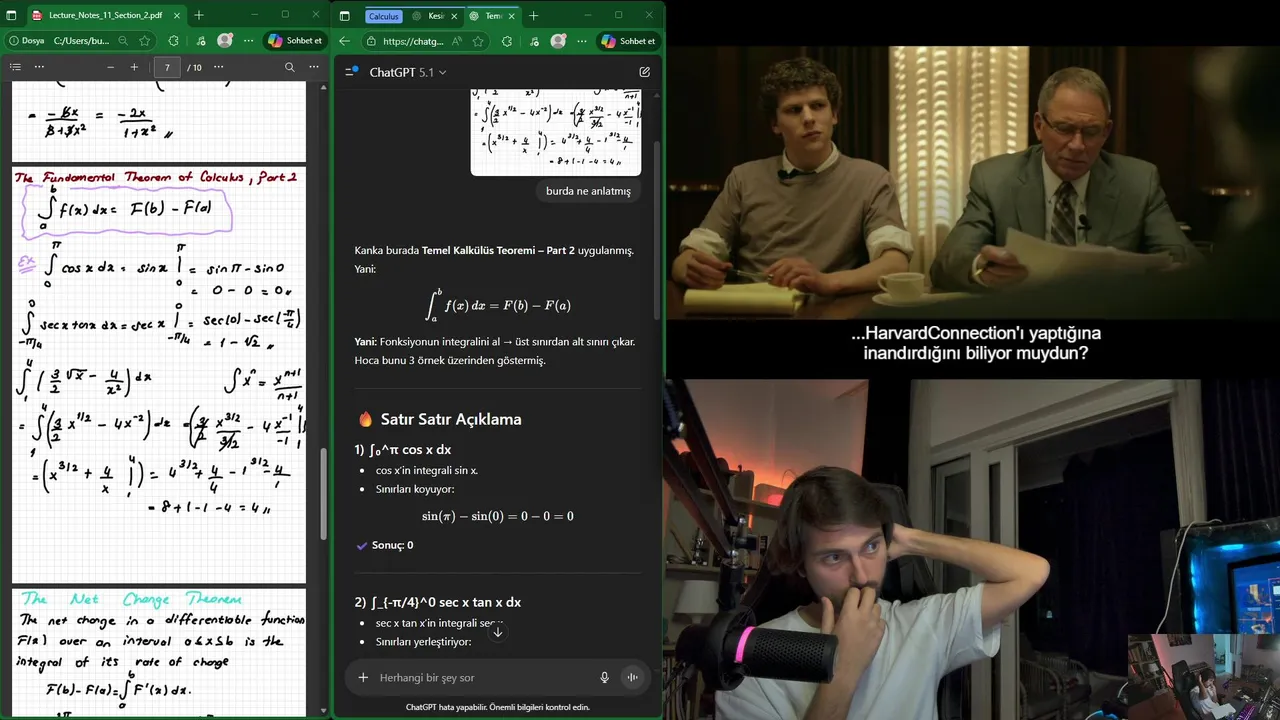The image size is (1280, 720).
Task: Open the uploaded handwritten notes image
Action: (x=556, y=131)
